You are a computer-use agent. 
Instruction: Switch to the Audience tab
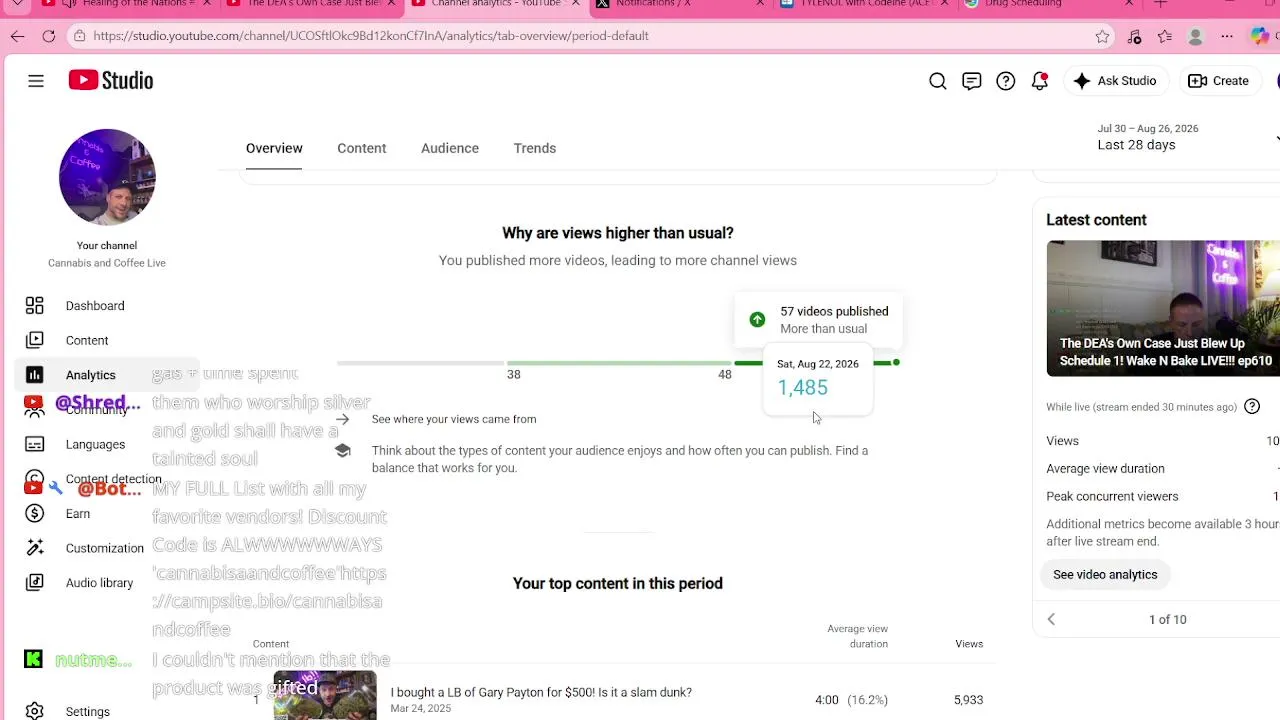click(x=450, y=148)
